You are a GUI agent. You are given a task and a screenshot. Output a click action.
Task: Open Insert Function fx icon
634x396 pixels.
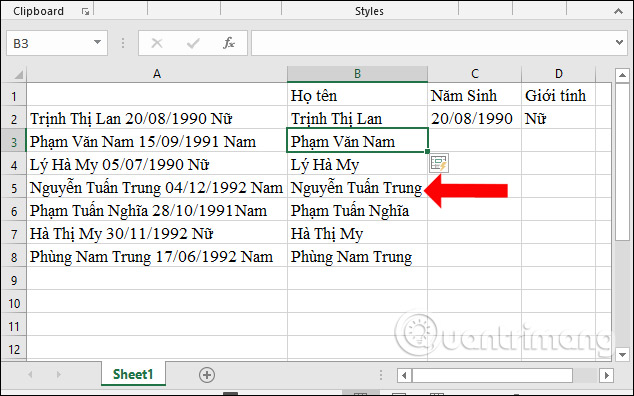229,43
